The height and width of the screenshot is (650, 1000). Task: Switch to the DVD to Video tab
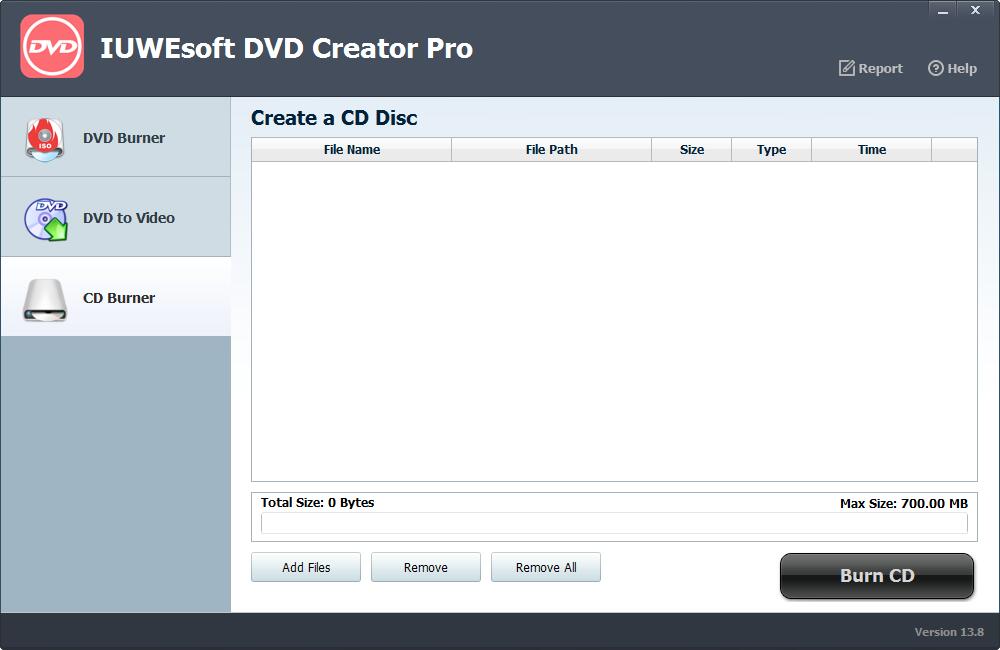click(115, 218)
